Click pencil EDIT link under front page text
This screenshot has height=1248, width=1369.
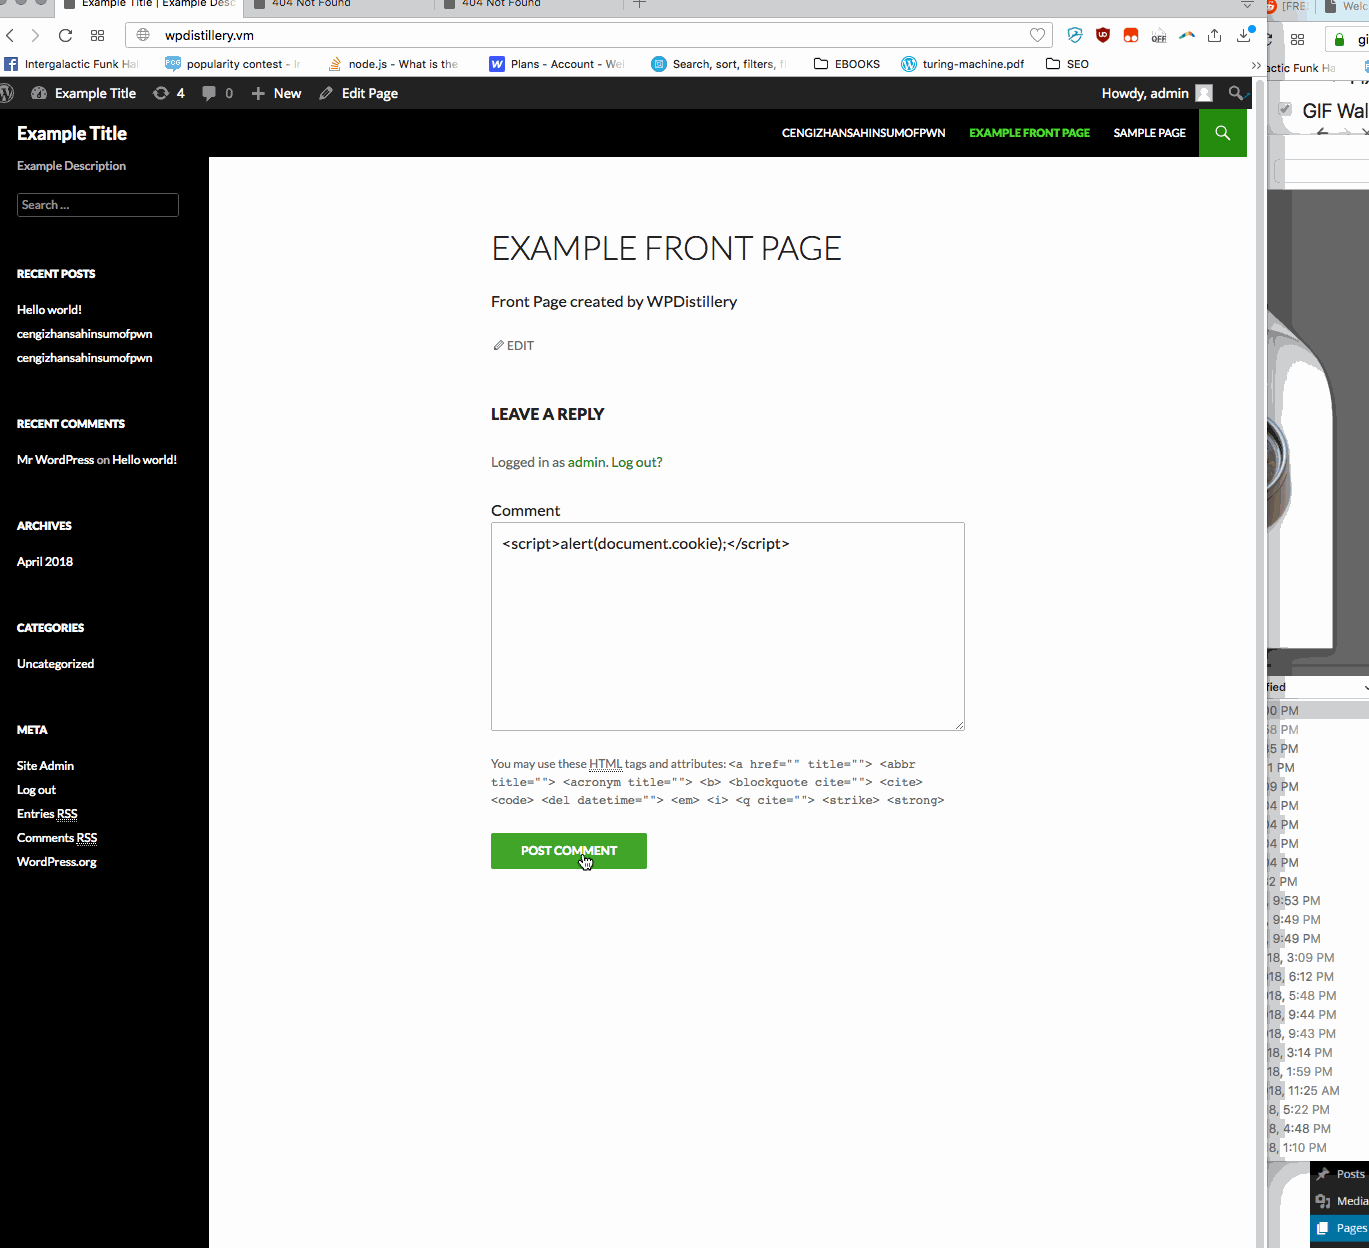514,346
